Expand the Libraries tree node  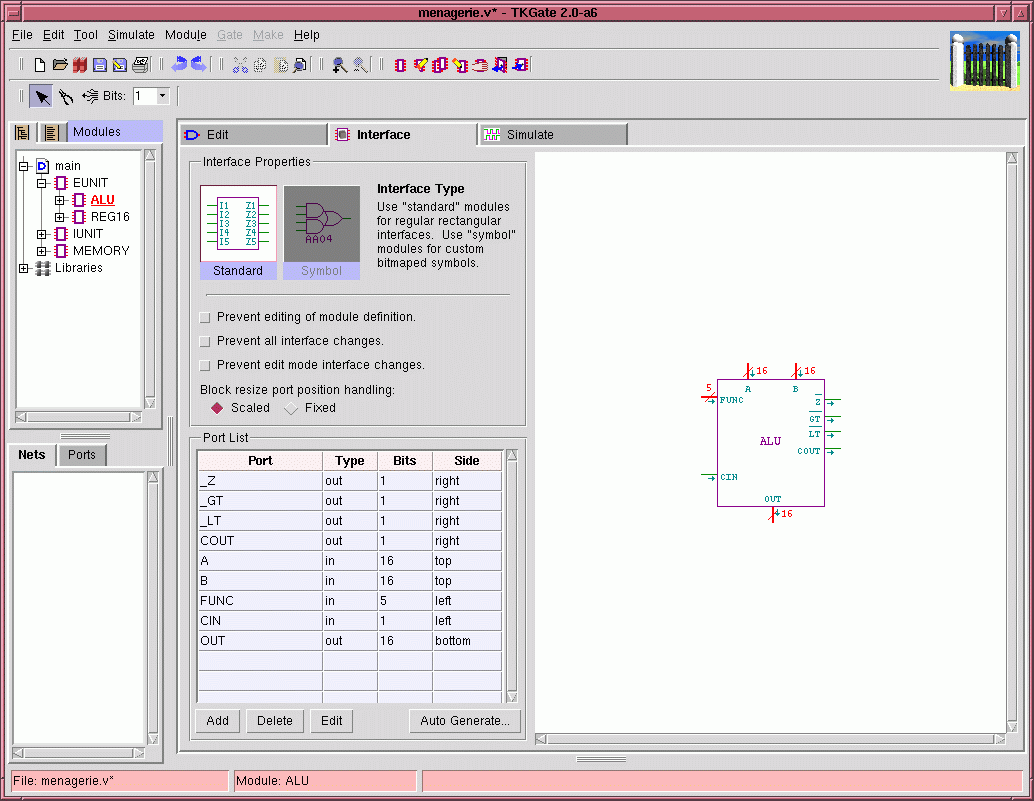coord(24,268)
